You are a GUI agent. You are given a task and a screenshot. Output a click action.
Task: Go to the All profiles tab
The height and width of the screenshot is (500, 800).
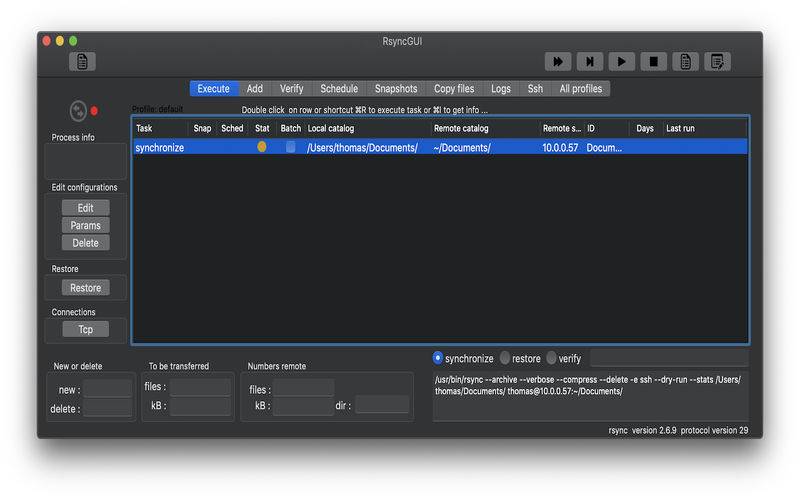pyautogui.click(x=581, y=89)
